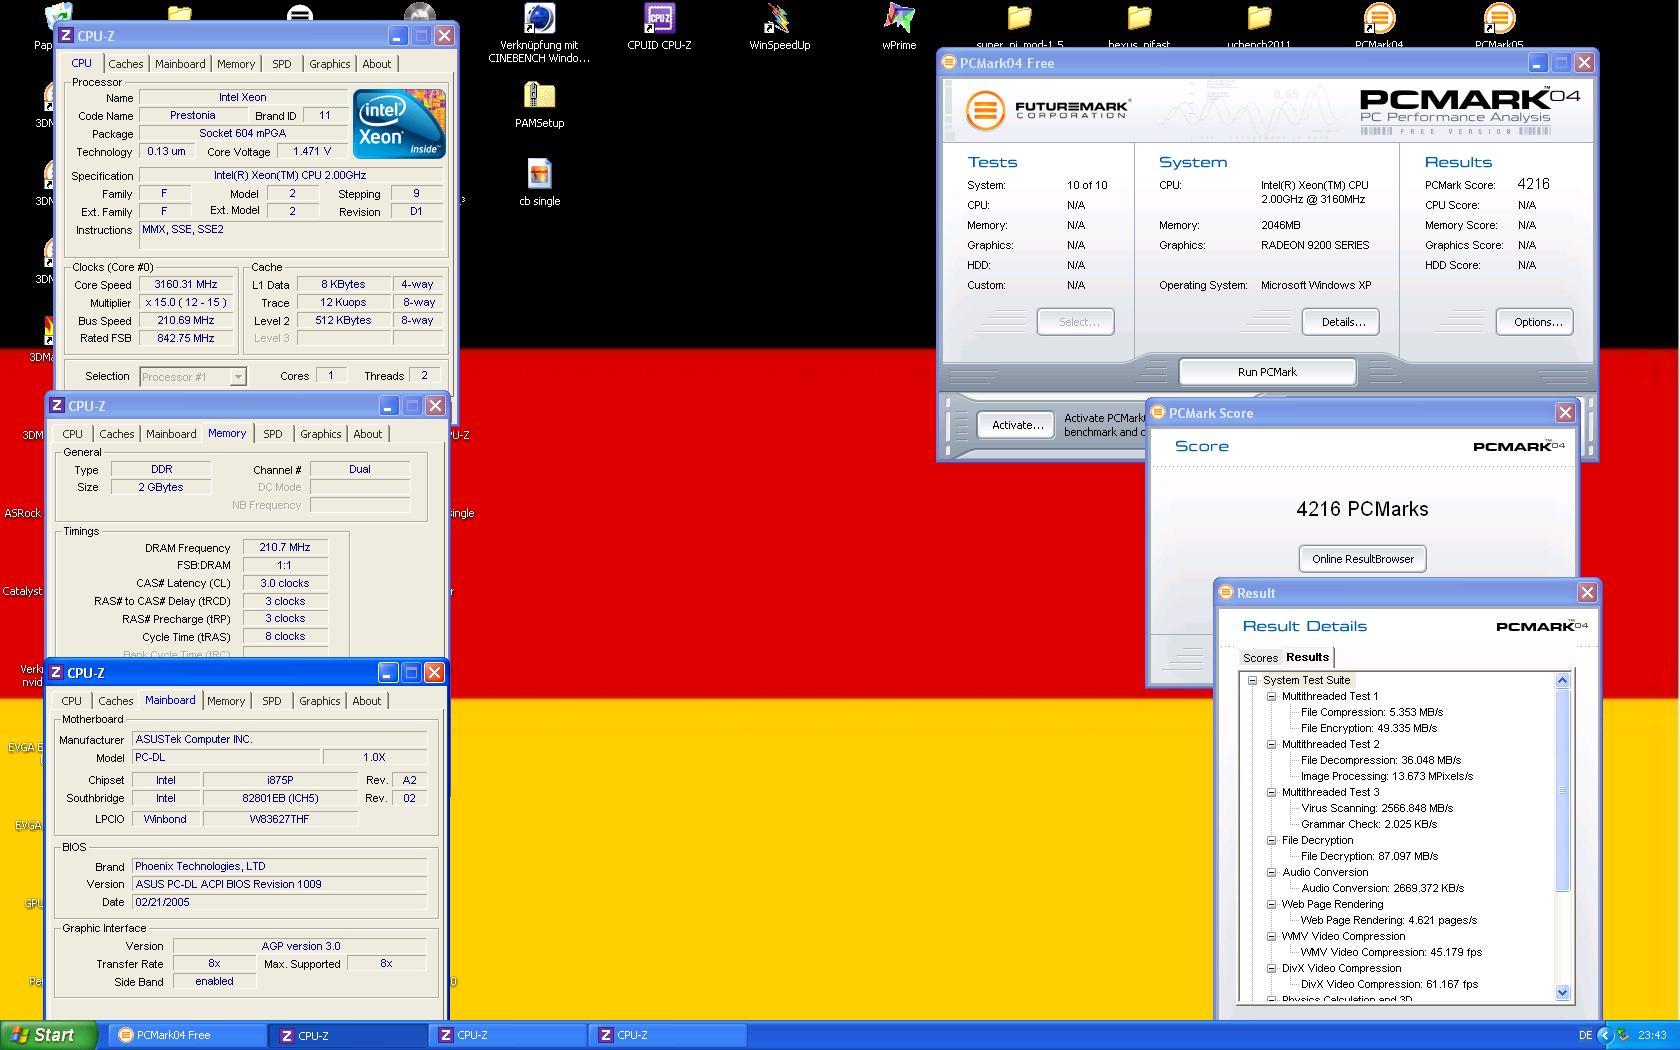Screen dimensions: 1680x1050
Task: Collapse the Web Page Rendering node
Action: click(x=1271, y=904)
